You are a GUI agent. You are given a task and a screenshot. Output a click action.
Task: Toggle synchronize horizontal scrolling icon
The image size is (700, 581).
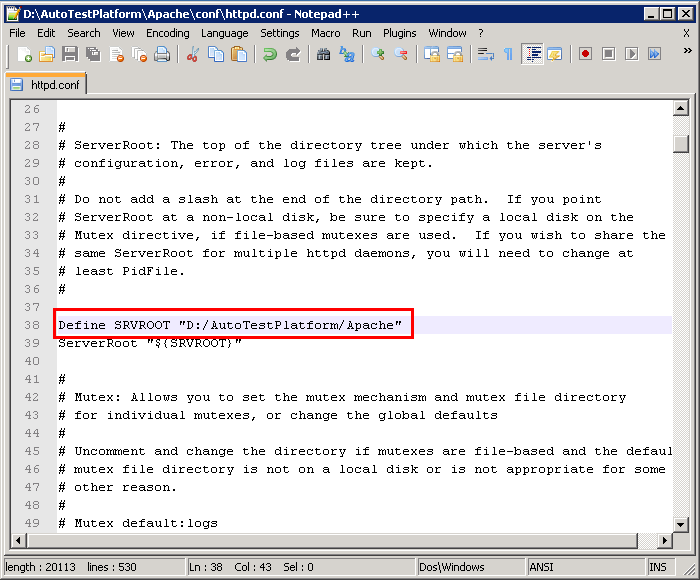tap(455, 54)
